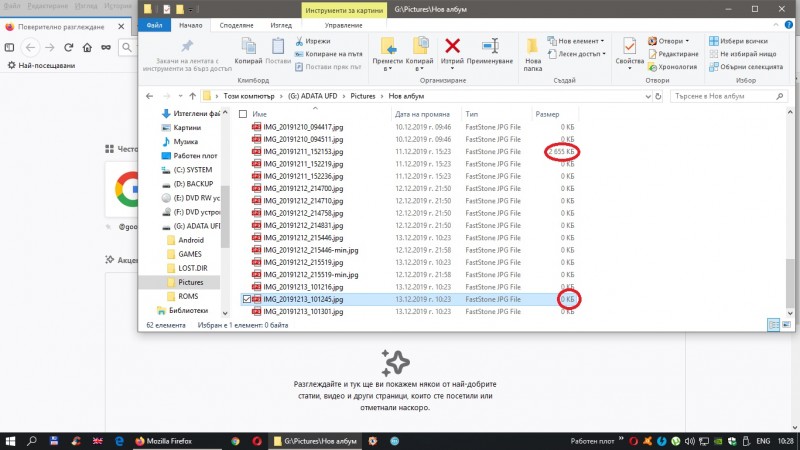Switch to details view icon
This screenshot has width=800, height=450.
pos(773,325)
